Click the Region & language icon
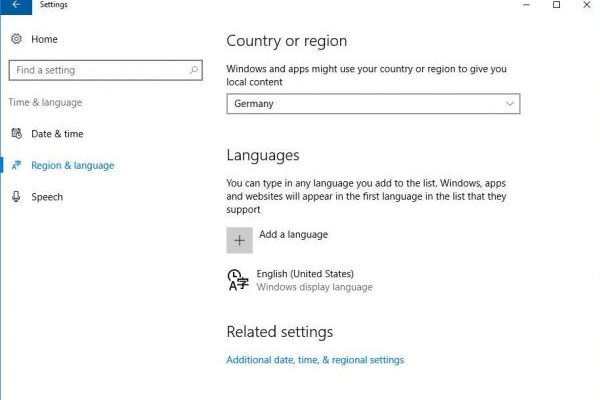Screen dimensions: 600x400 [x=16, y=165]
